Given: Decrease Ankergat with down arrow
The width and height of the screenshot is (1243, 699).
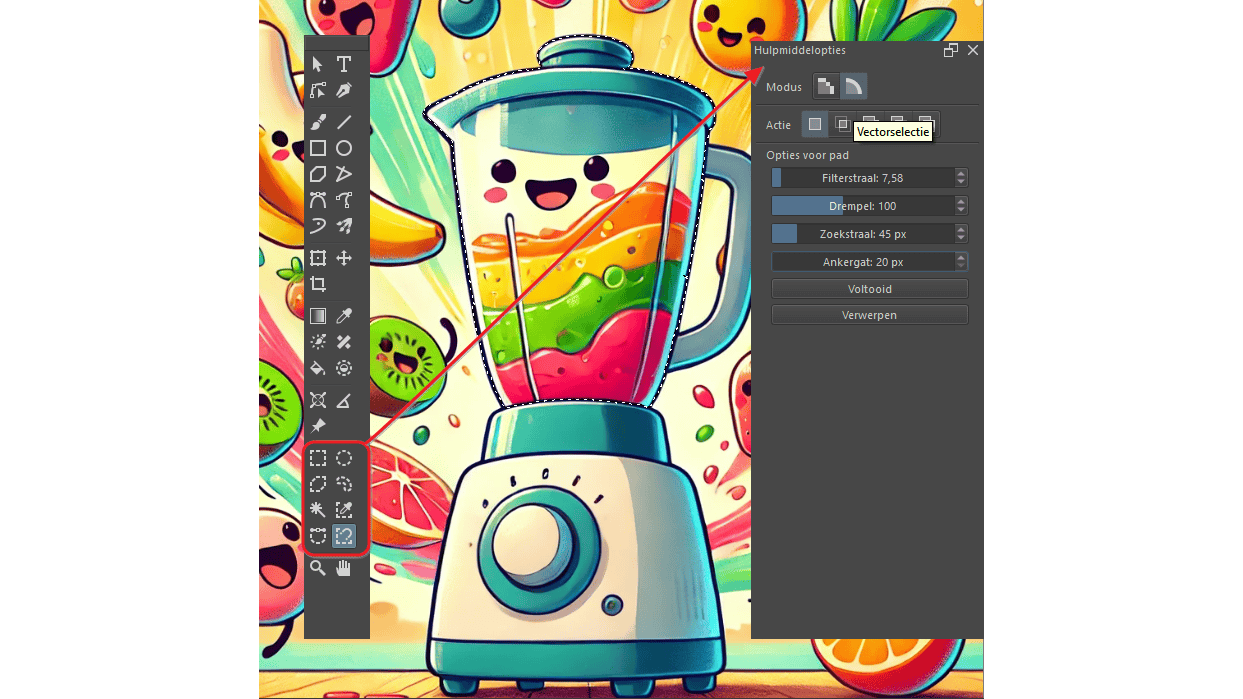Looking at the screenshot, I should point(961,267).
